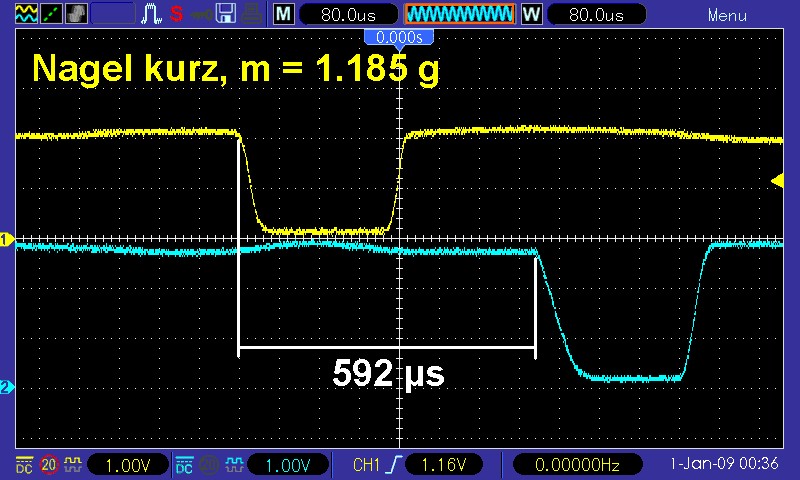Open the Menu at top right

click(x=726, y=15)
